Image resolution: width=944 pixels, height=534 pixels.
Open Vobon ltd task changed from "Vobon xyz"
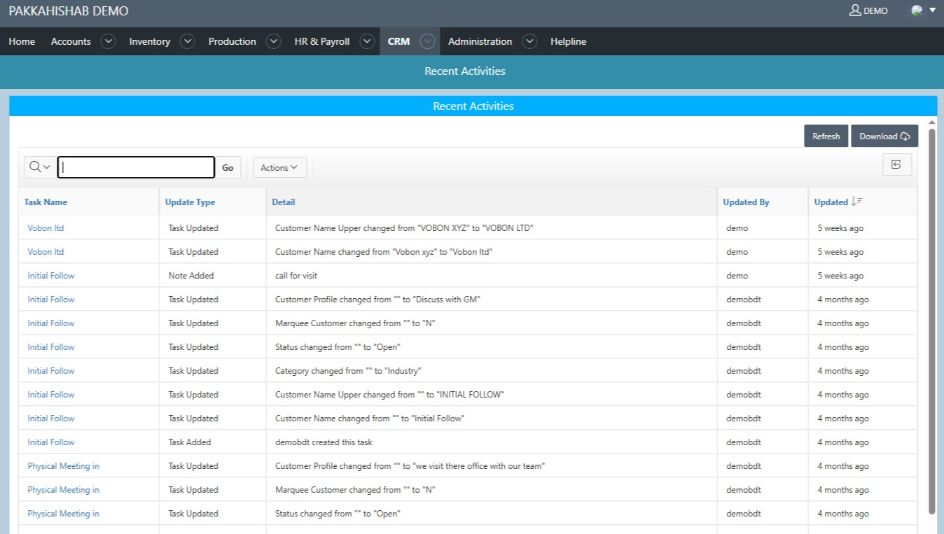pyautogui.click(x=45, y=252)
